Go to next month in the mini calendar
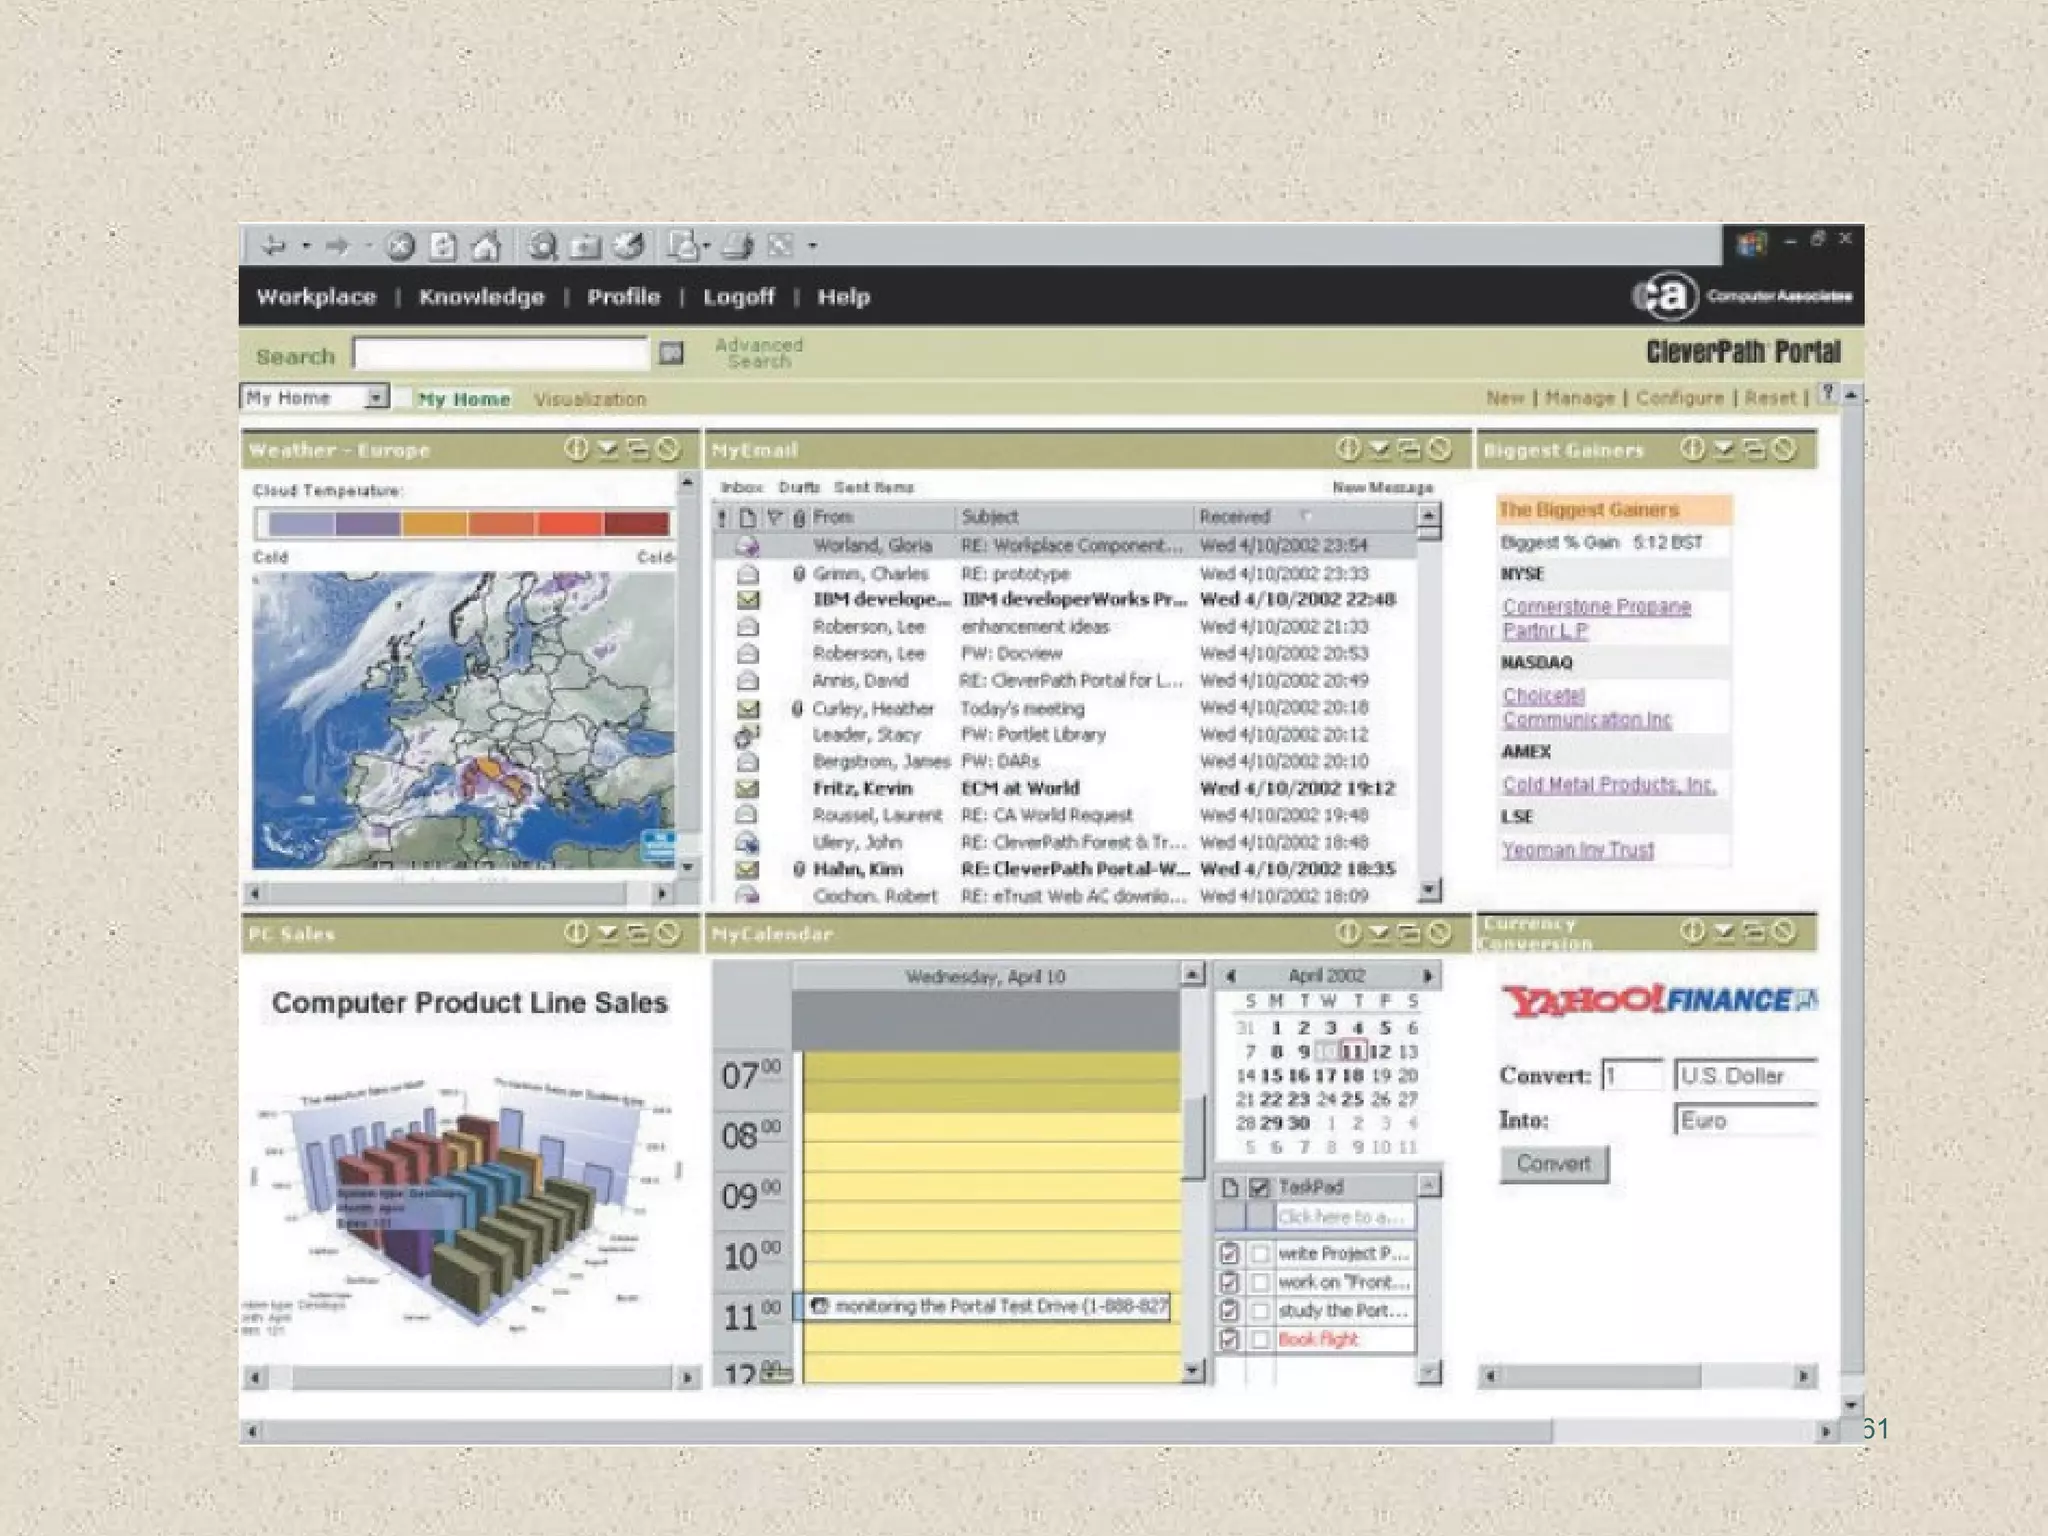The height and width of the screenshot is (1536, 2048). click(1428, 975)
